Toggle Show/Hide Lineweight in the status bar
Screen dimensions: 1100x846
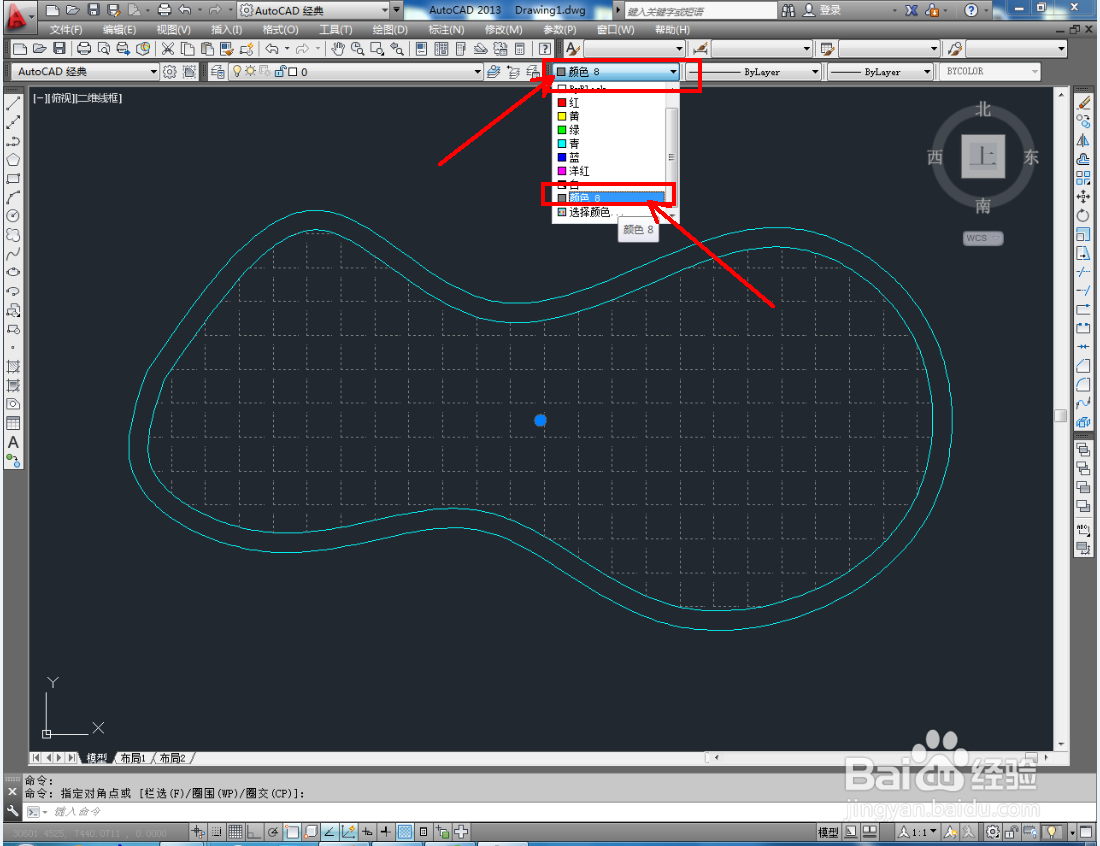(386, 832)
